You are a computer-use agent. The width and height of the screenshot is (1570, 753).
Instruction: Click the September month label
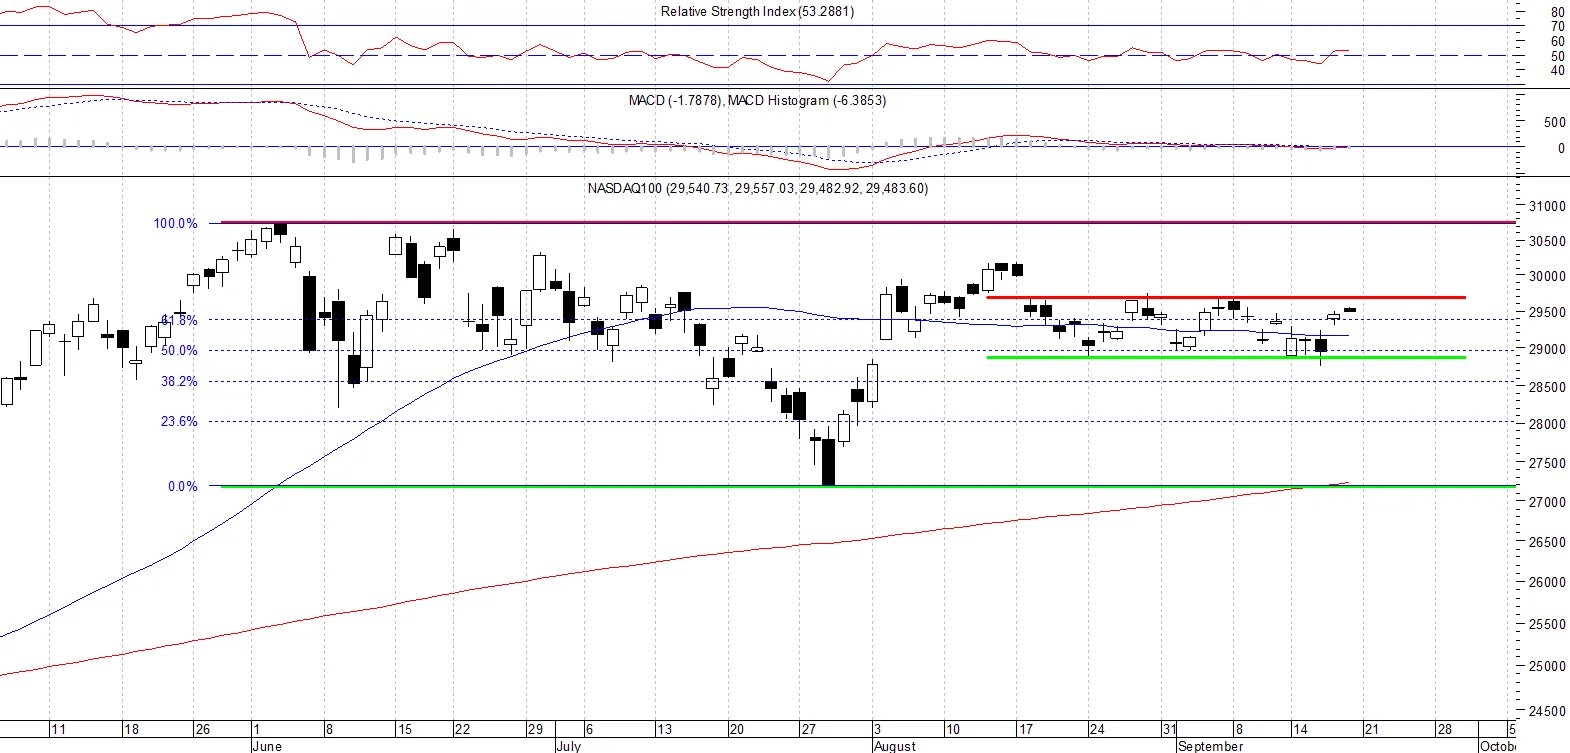pos(1210,746)
